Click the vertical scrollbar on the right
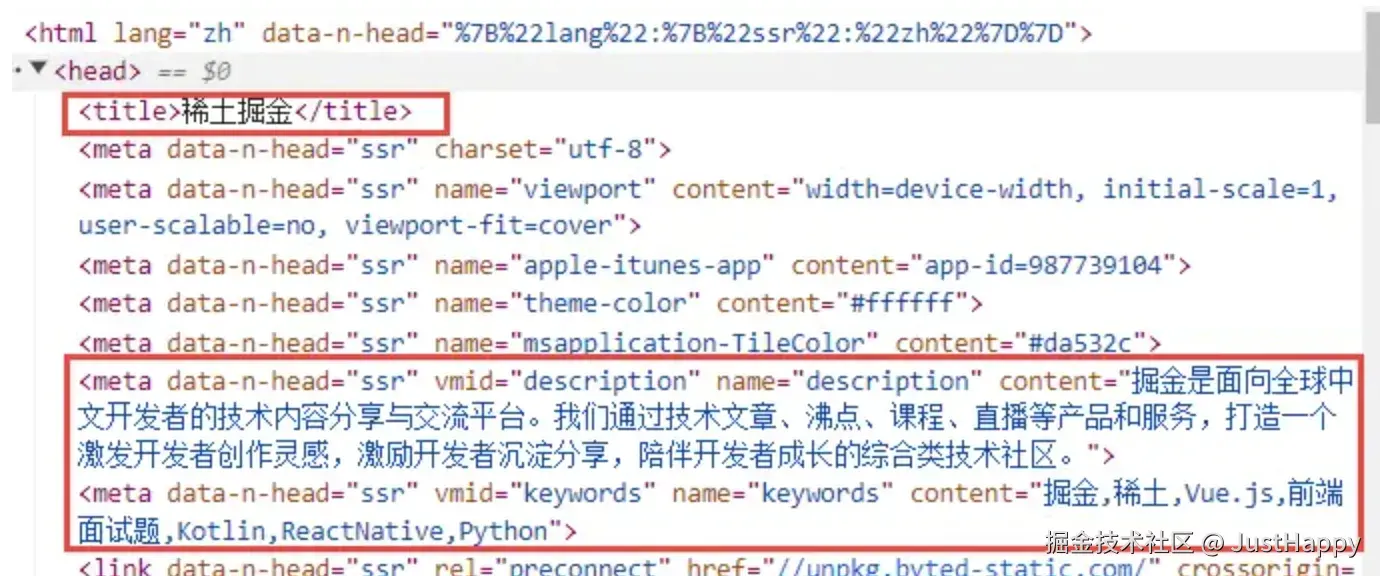1380x576 pixels. 1372,288
